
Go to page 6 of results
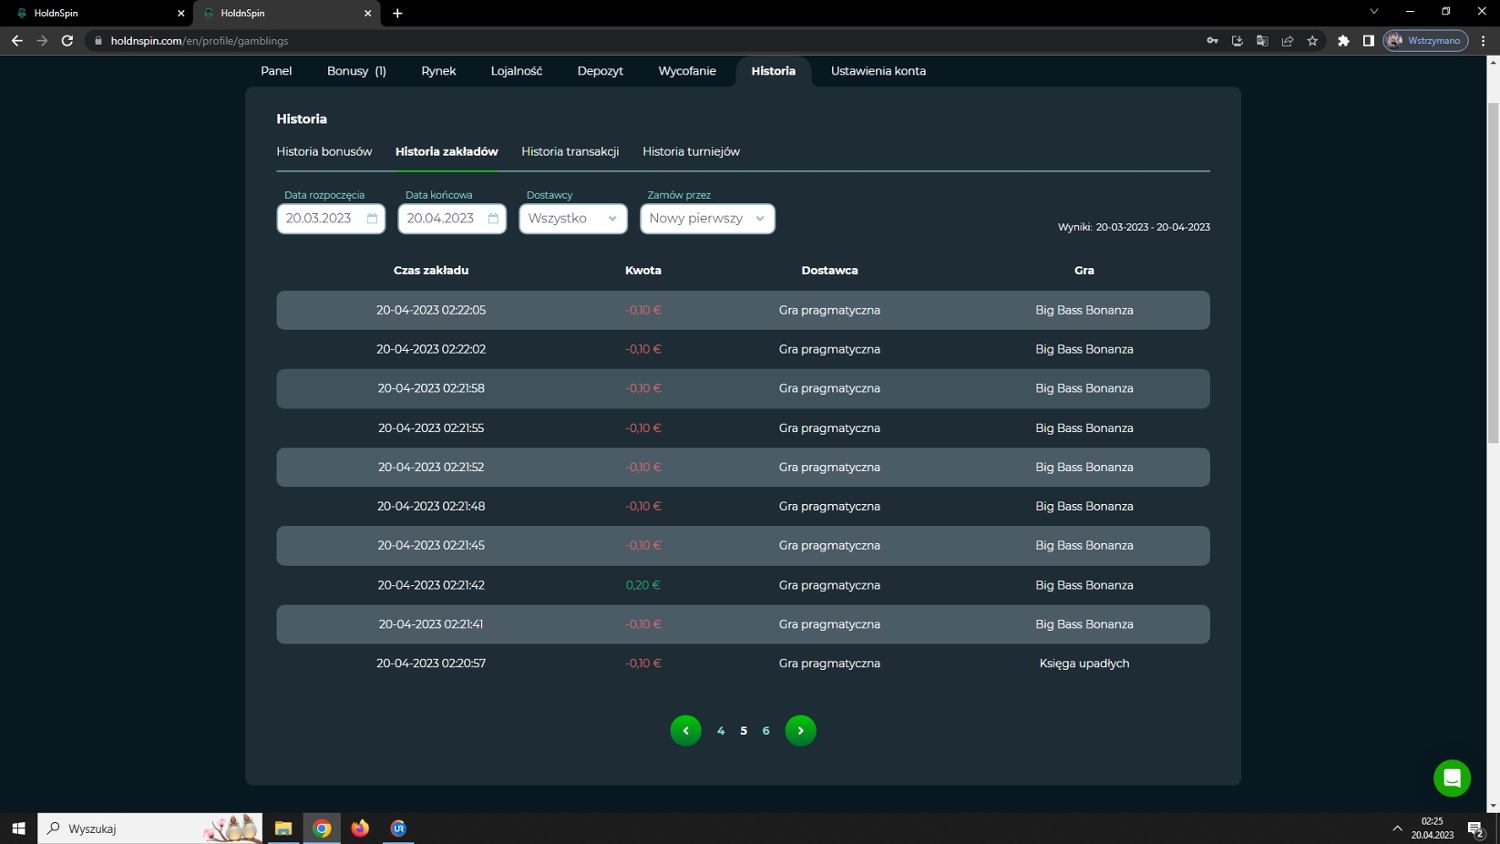point(766,731)
